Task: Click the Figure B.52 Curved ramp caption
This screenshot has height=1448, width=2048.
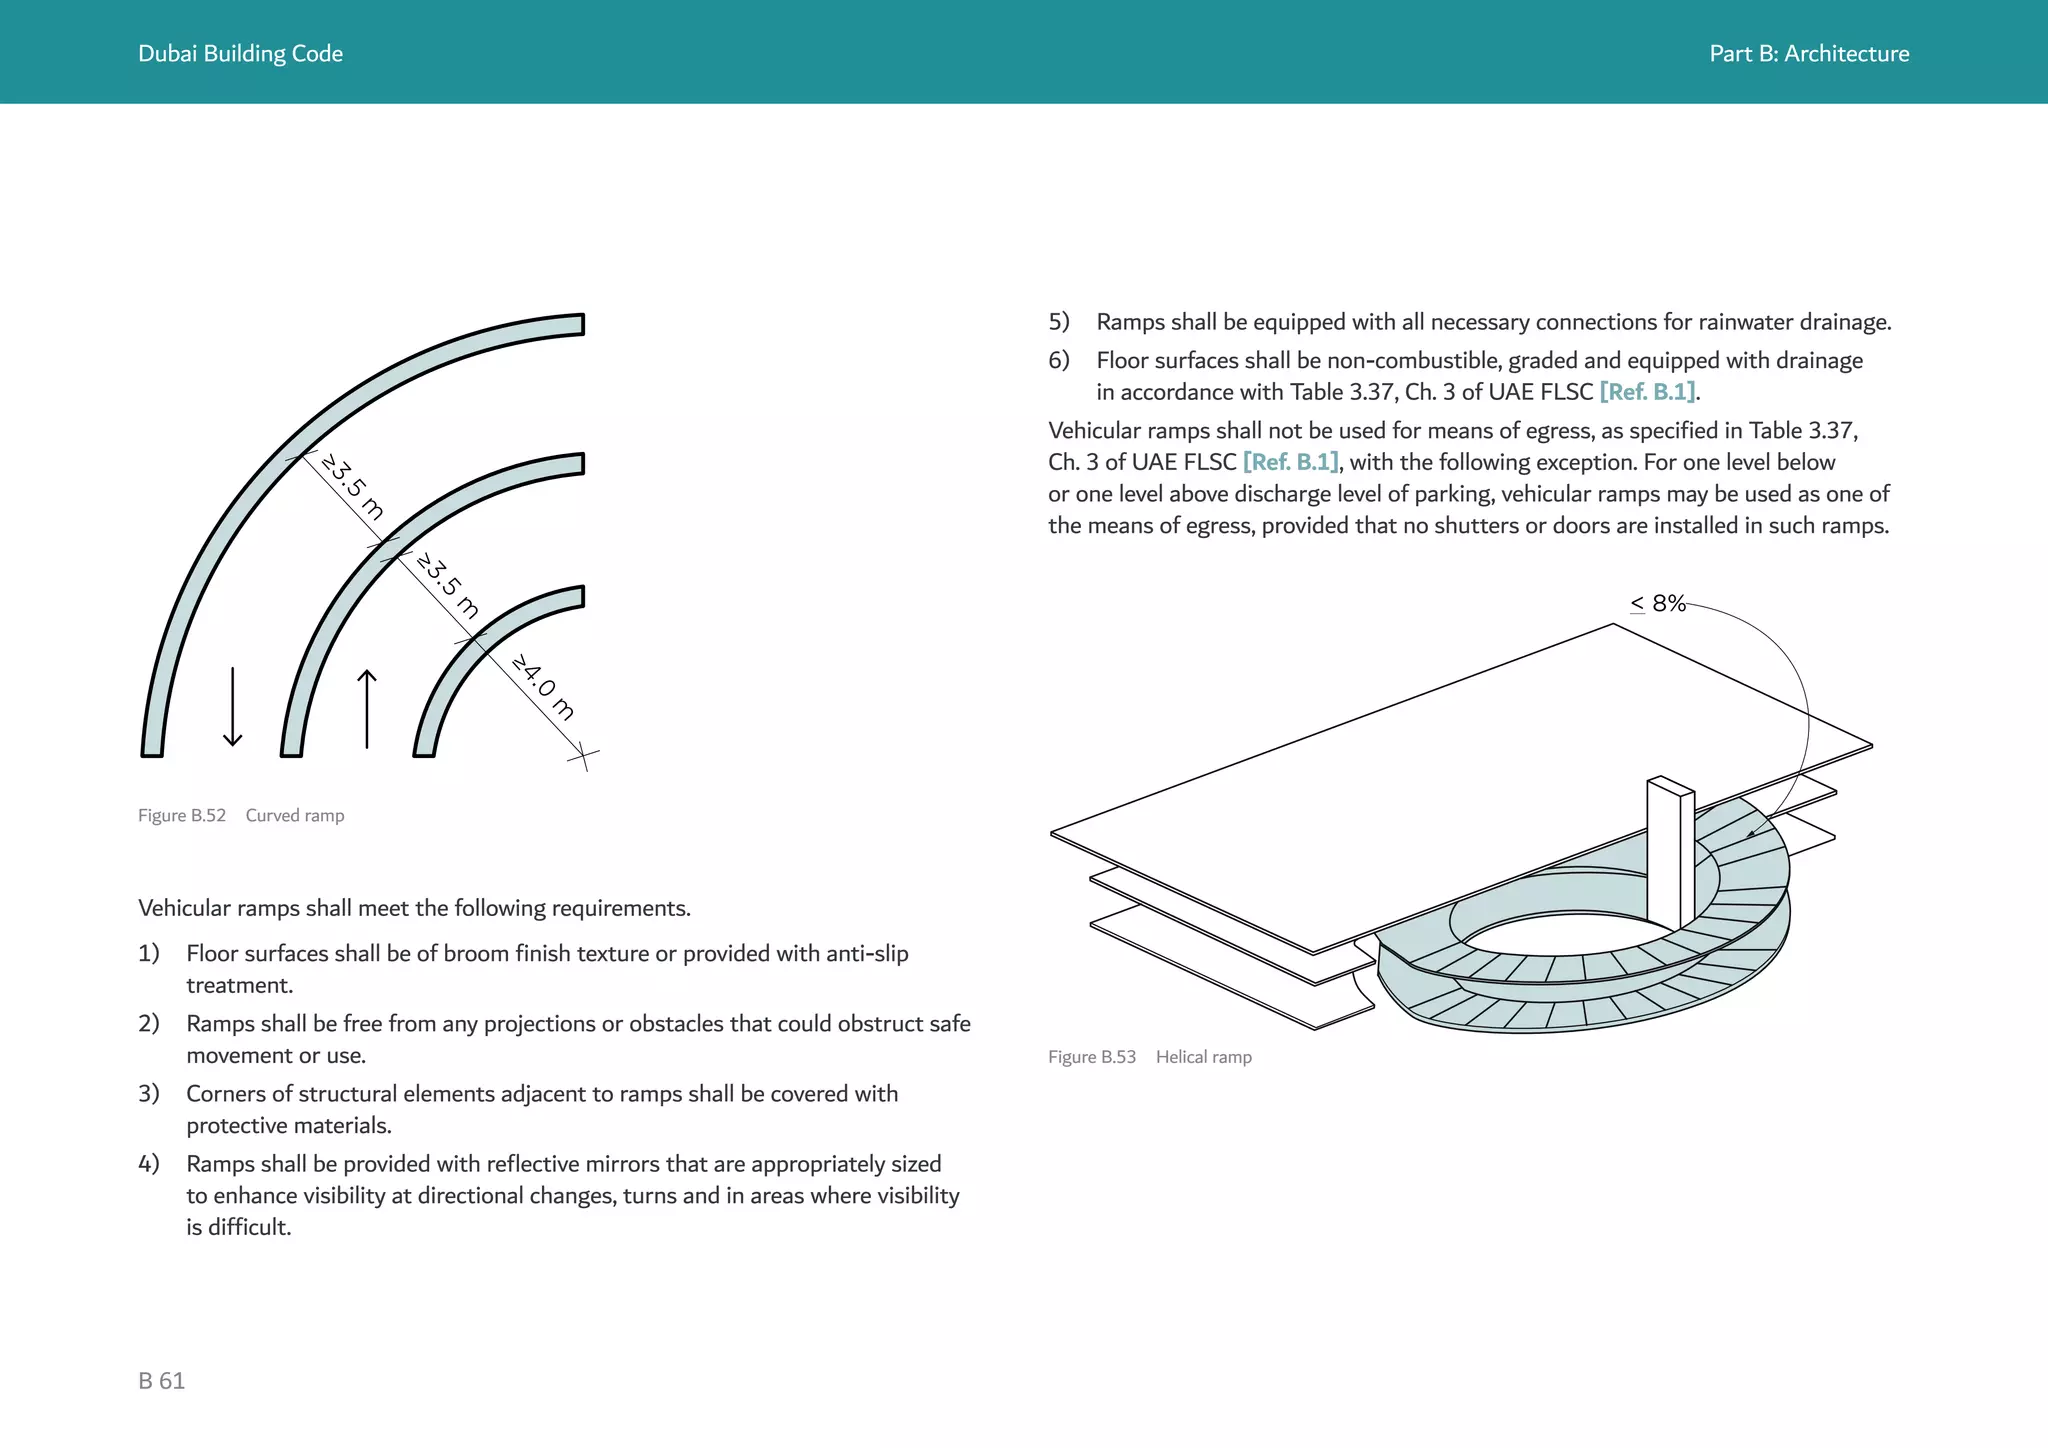Action: pos(241,815)
